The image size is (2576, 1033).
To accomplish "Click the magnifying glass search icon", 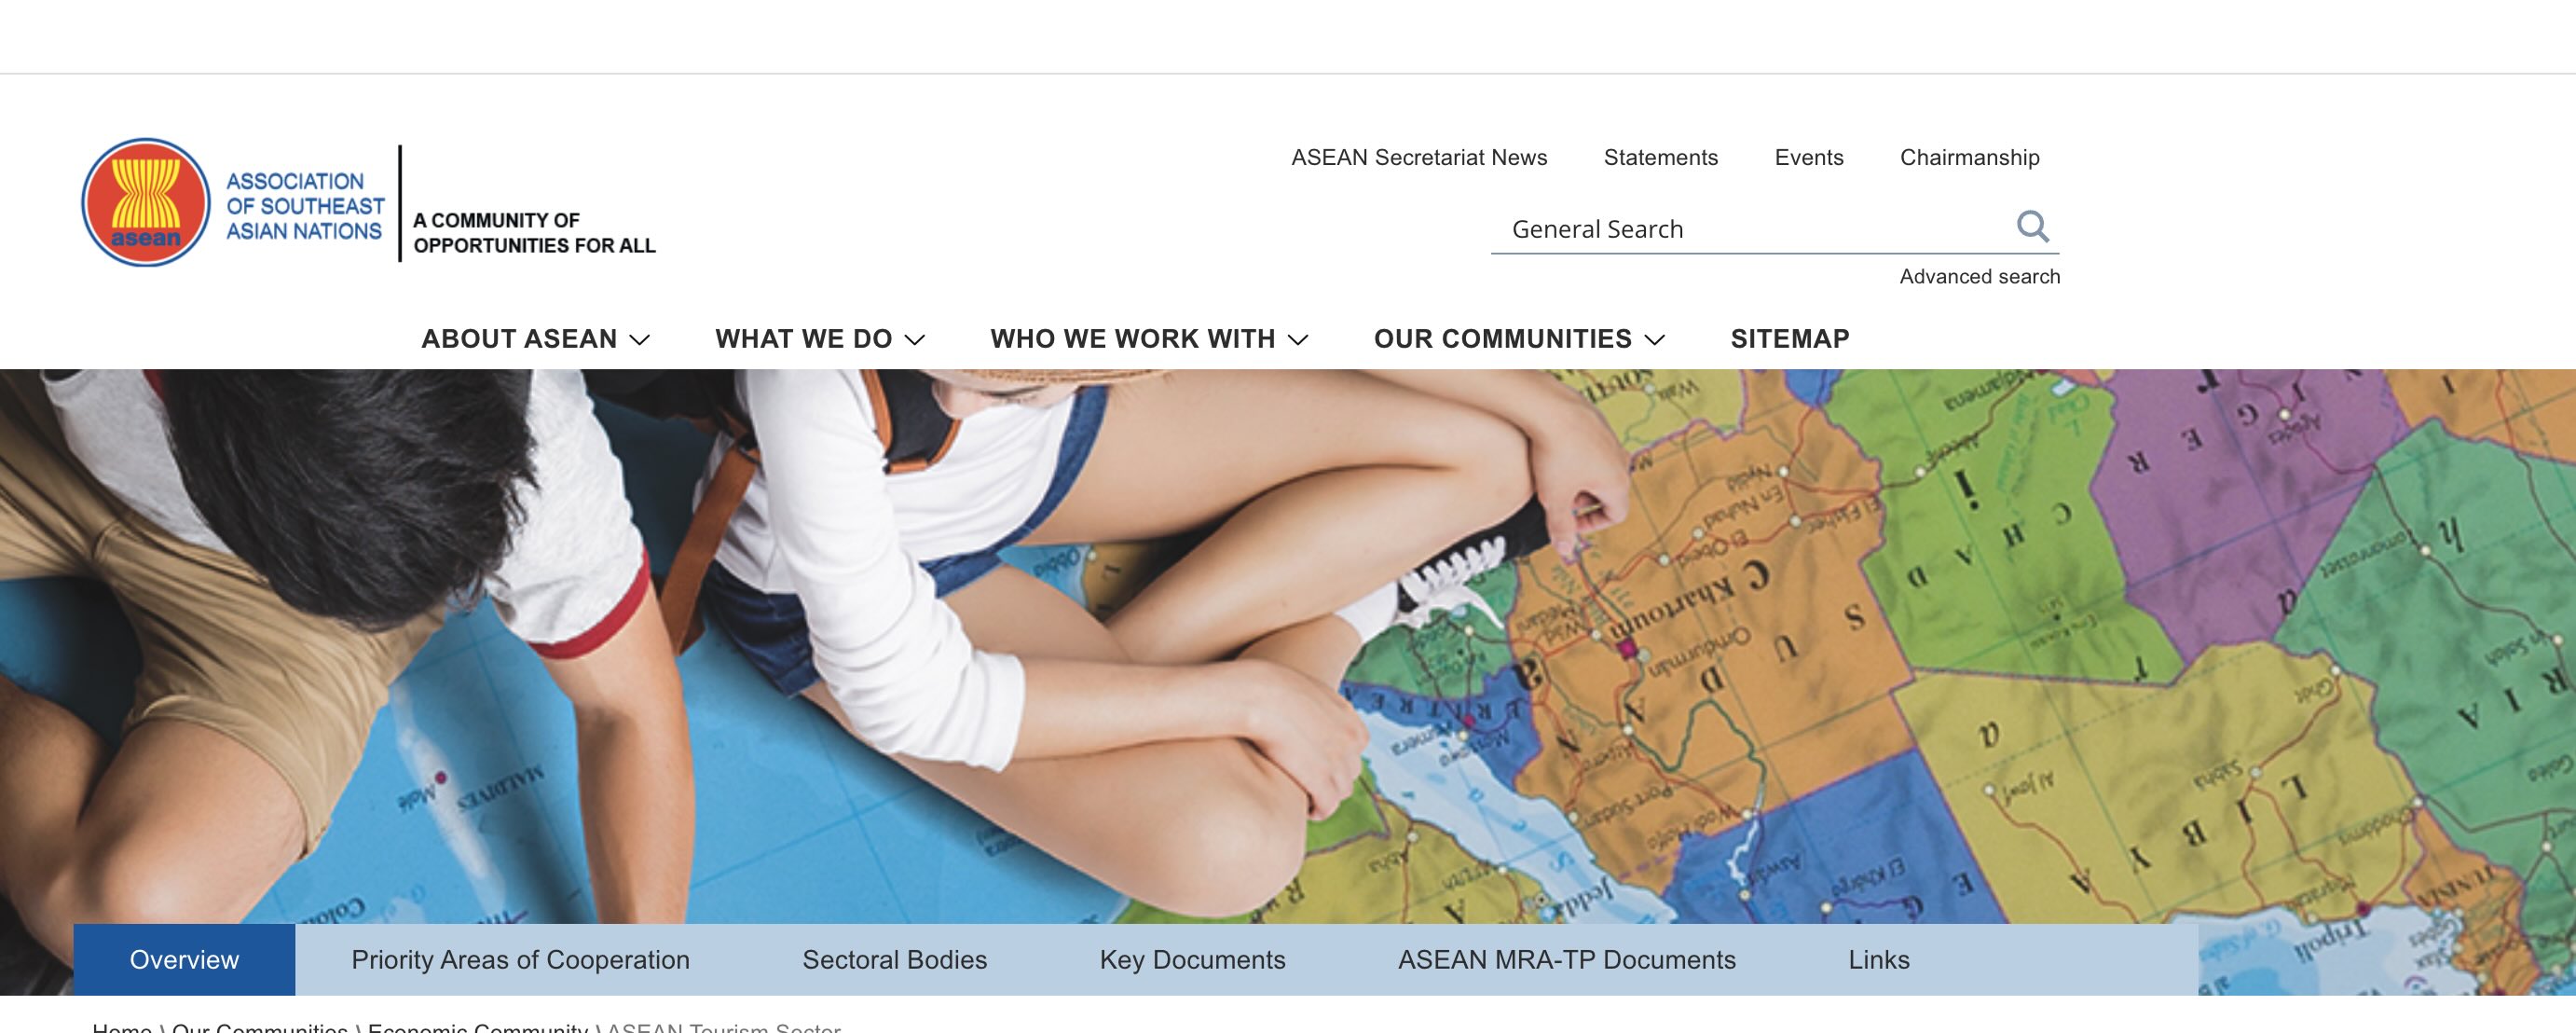I will point(2032,227).
